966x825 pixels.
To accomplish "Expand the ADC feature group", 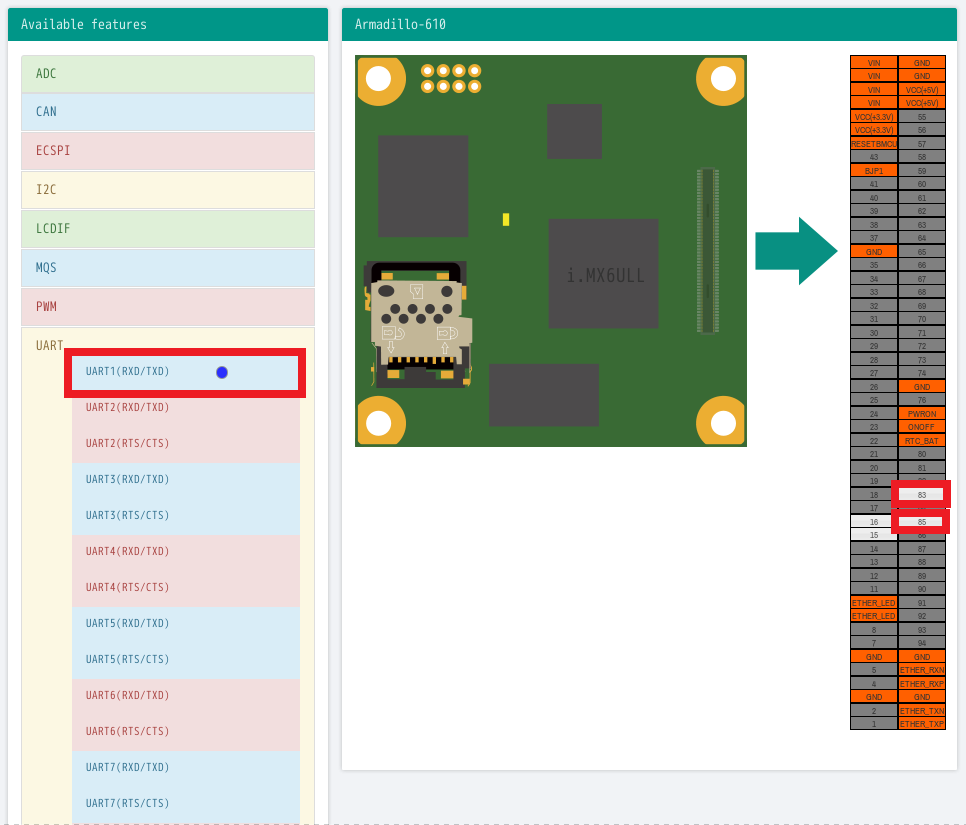I will point(168,74).
